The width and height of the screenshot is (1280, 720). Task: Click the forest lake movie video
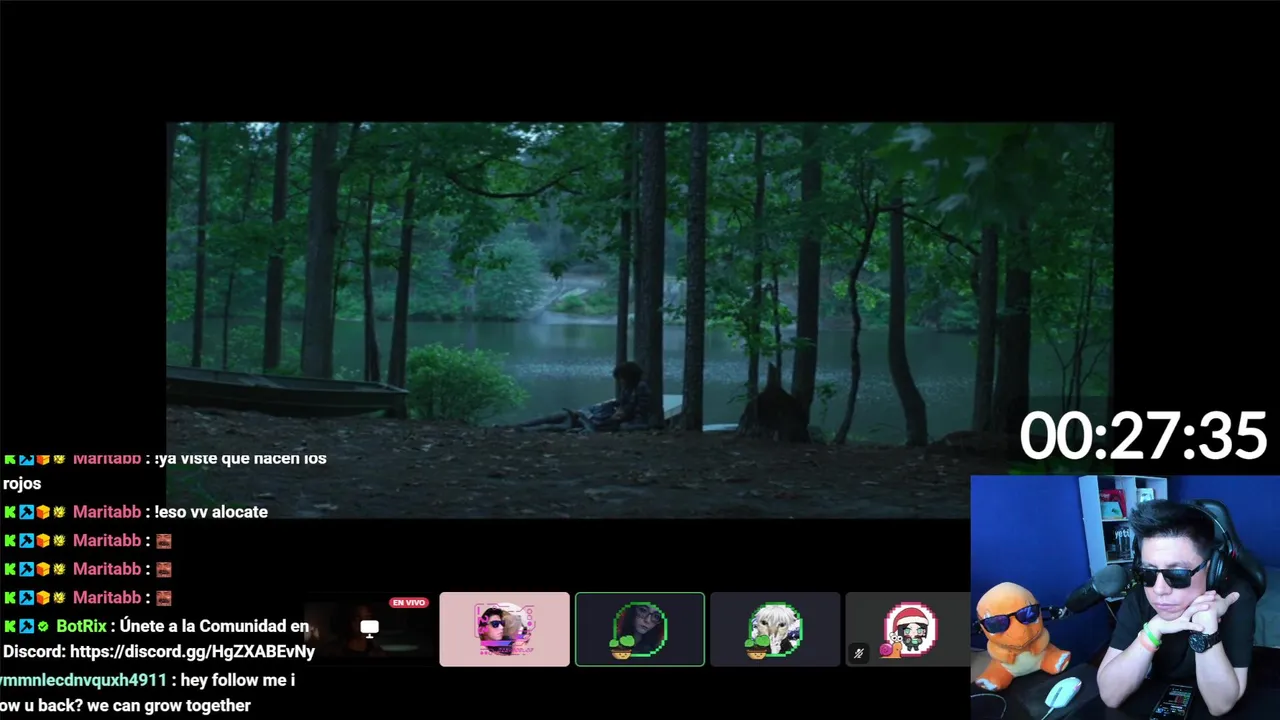pyautogui.click(x=640, y=320)
